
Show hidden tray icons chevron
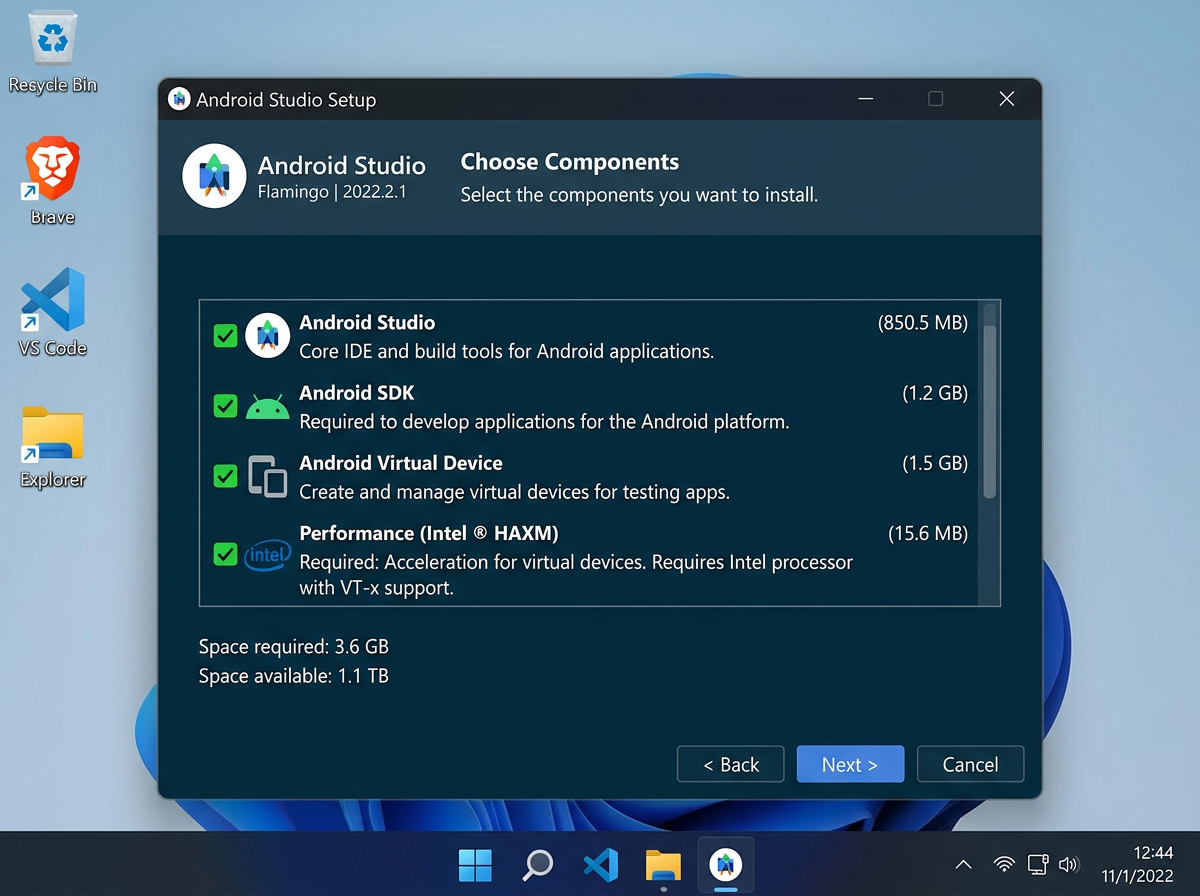[963, 865]
